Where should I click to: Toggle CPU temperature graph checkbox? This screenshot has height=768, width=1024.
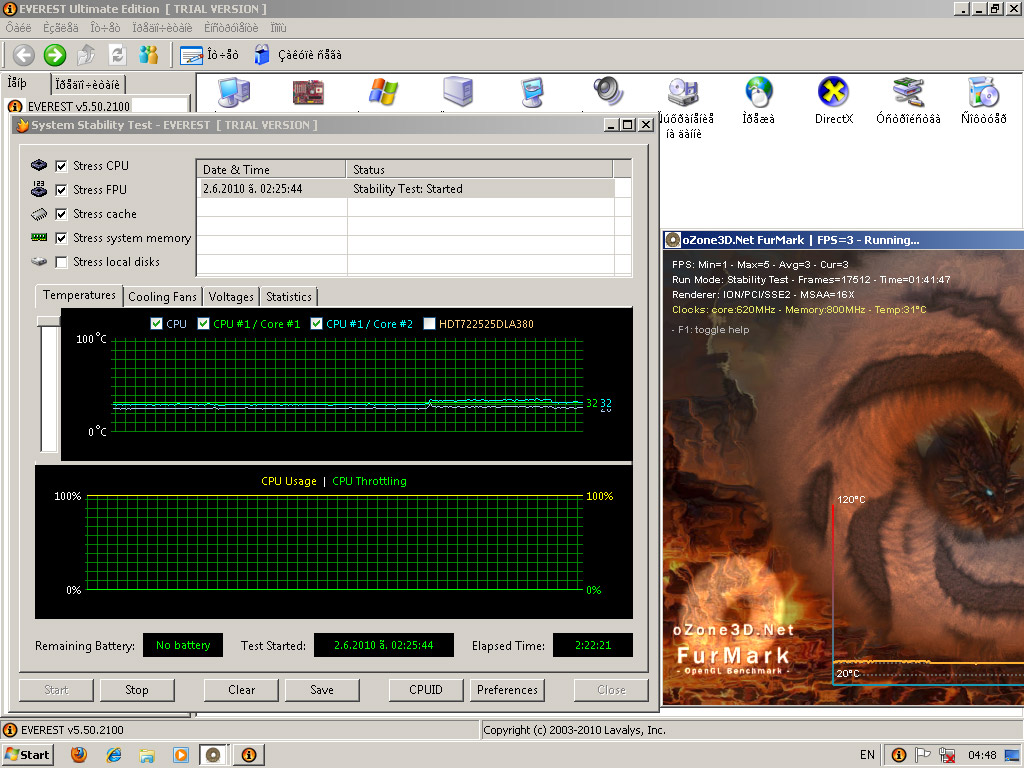[156, 323]
